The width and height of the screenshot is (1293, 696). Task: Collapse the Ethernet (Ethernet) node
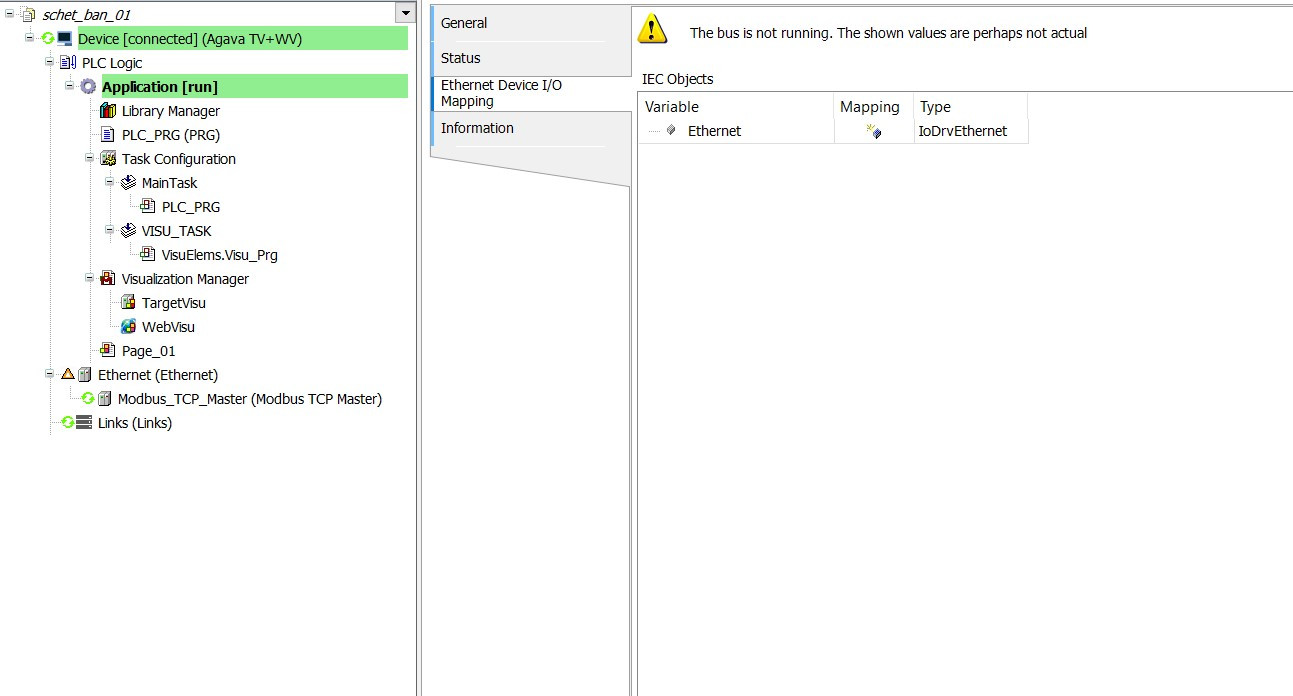pyautogui.click(x=50, y=374)
